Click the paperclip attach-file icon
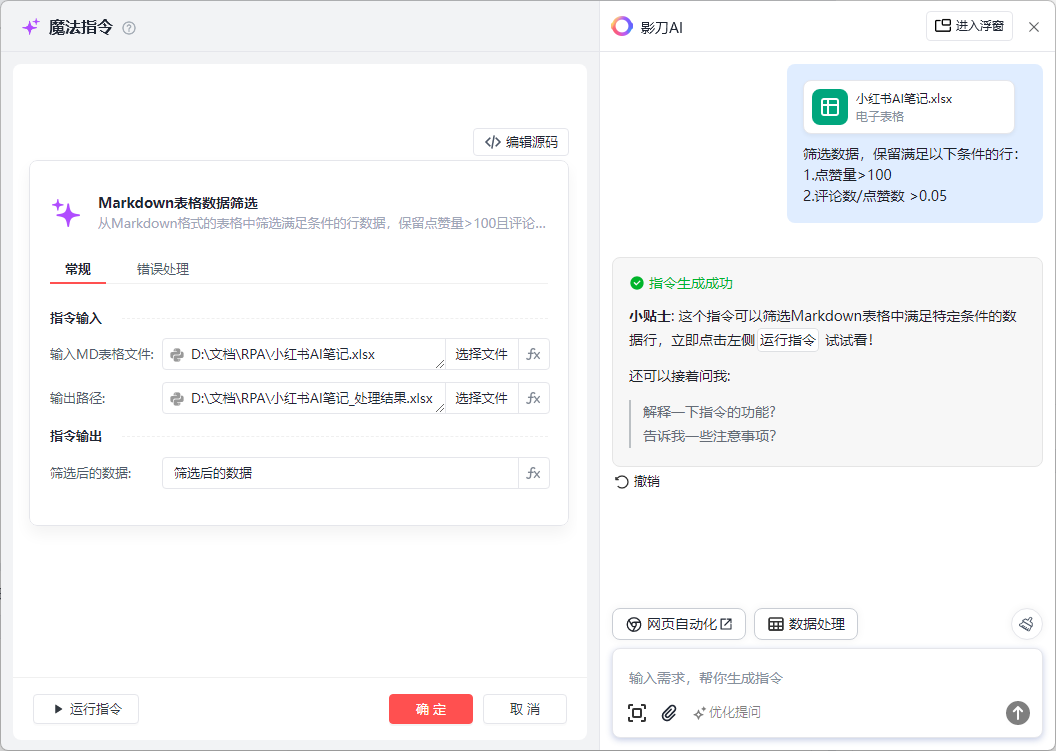Image resolution: width=1056 pixels, height=751 pixels. click(669, 713)
